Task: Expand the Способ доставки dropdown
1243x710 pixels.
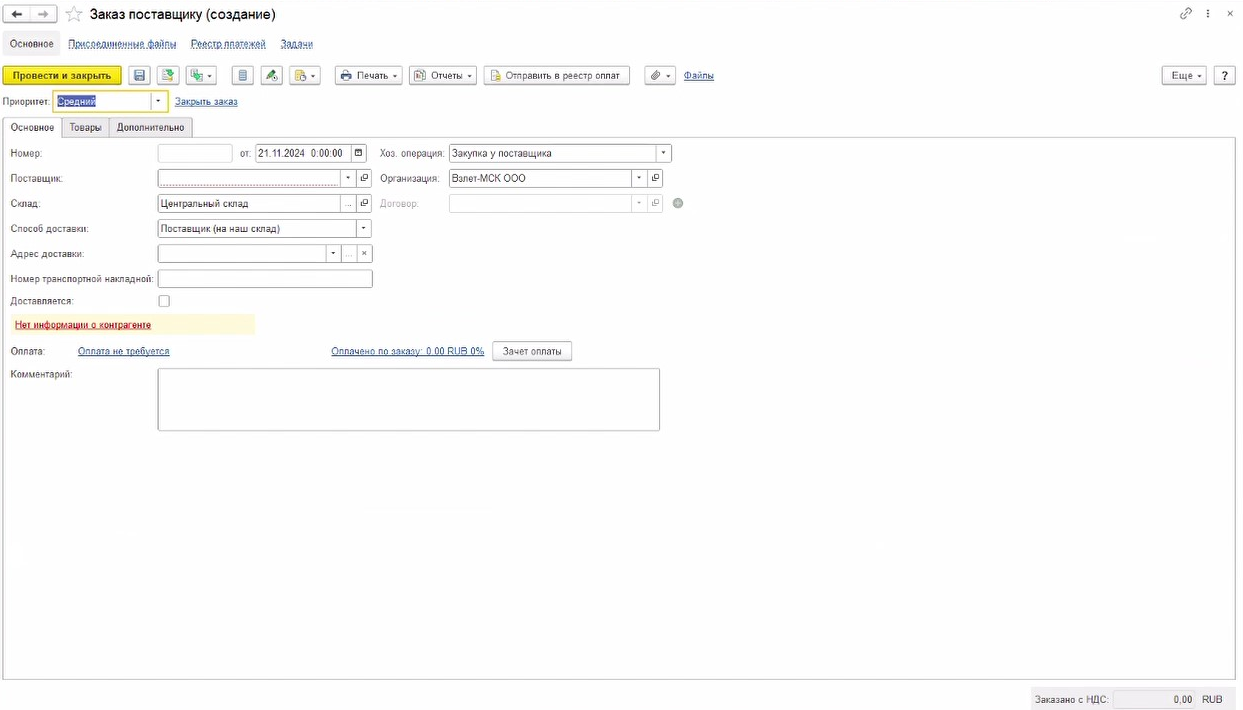Action: [x=364, y=228]
